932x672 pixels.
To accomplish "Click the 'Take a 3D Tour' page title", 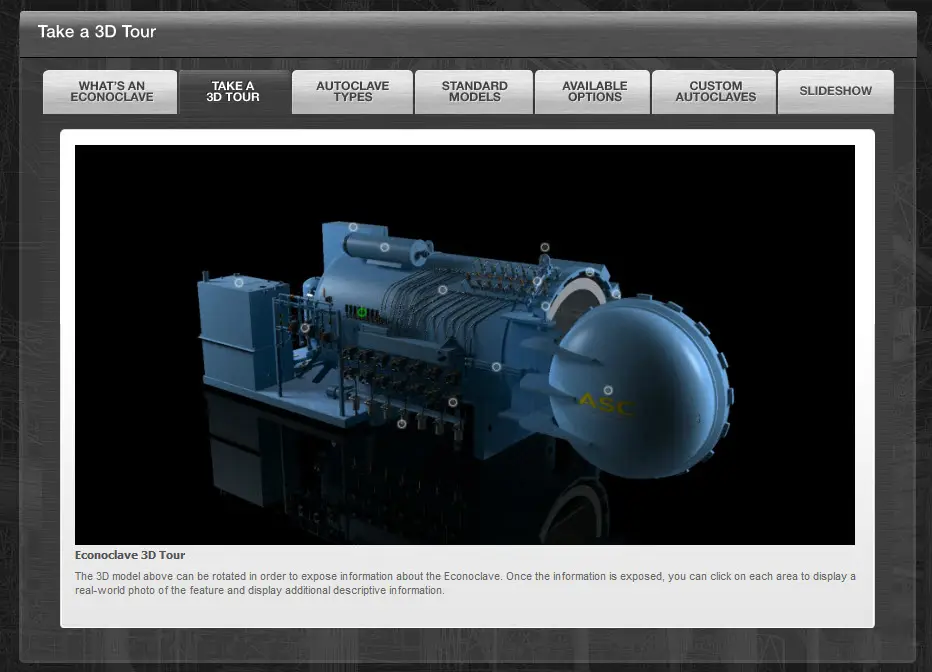I will (x=97, y=31).
